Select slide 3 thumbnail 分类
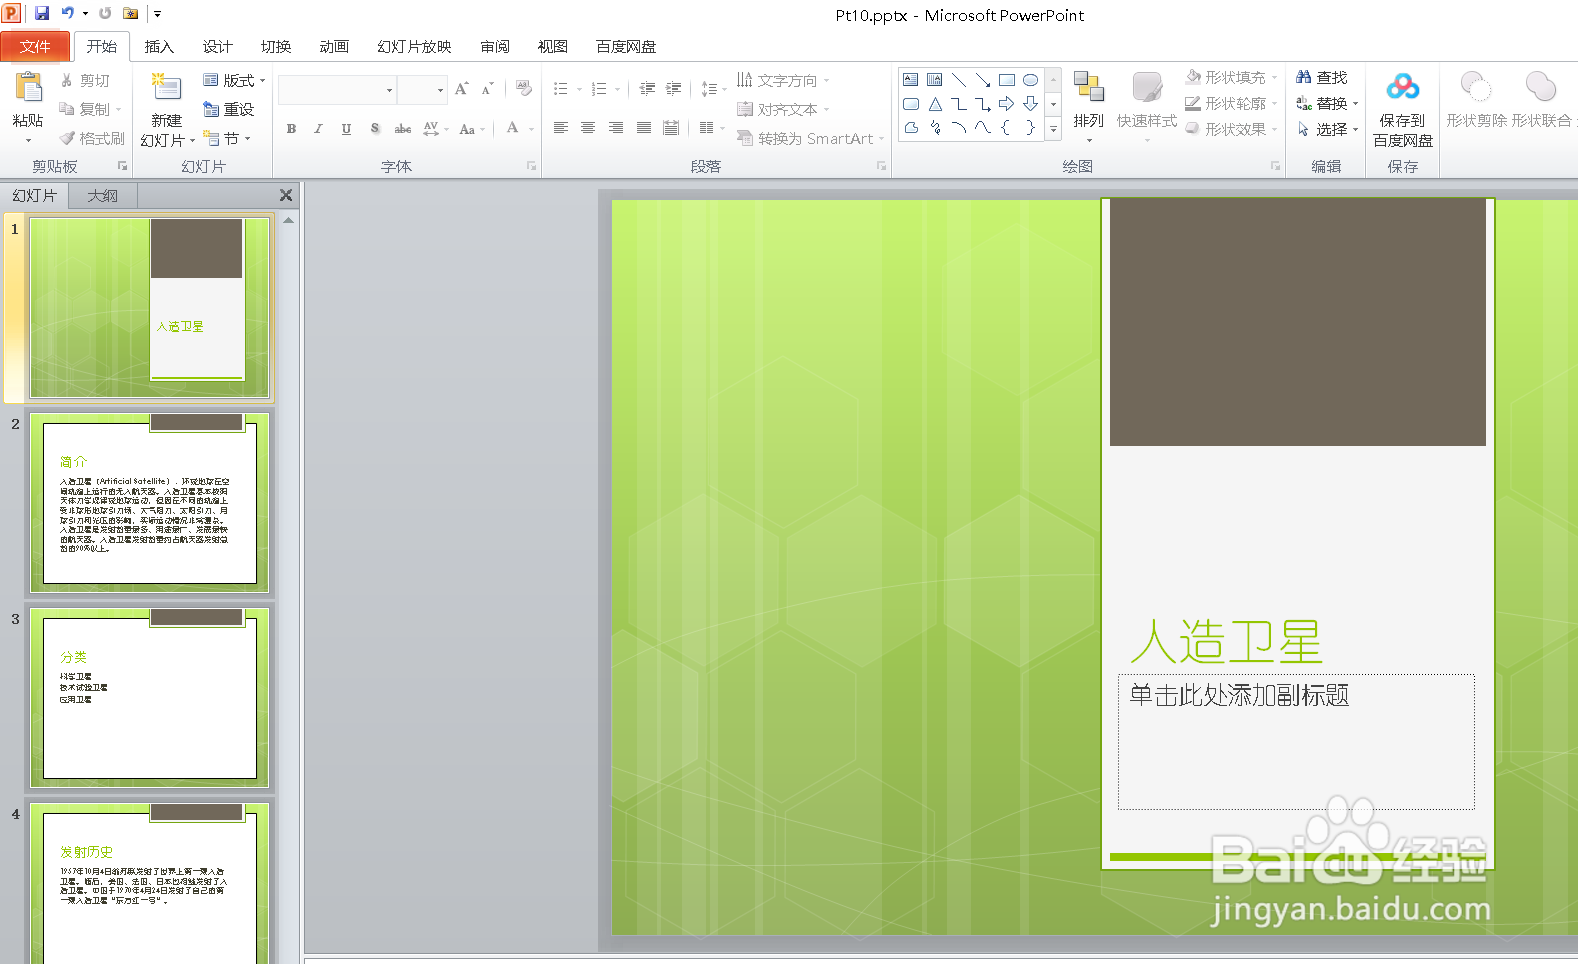The image size is (1578, 964). 149,697
